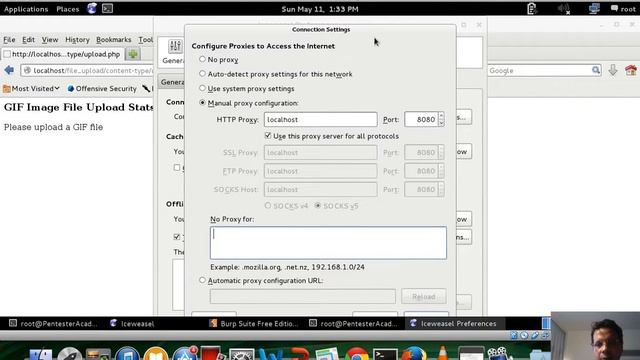The height and width of the screenshot is (360, 640).
Task: Open the Most Visited bookmarks dropdown
Action: 31,89
